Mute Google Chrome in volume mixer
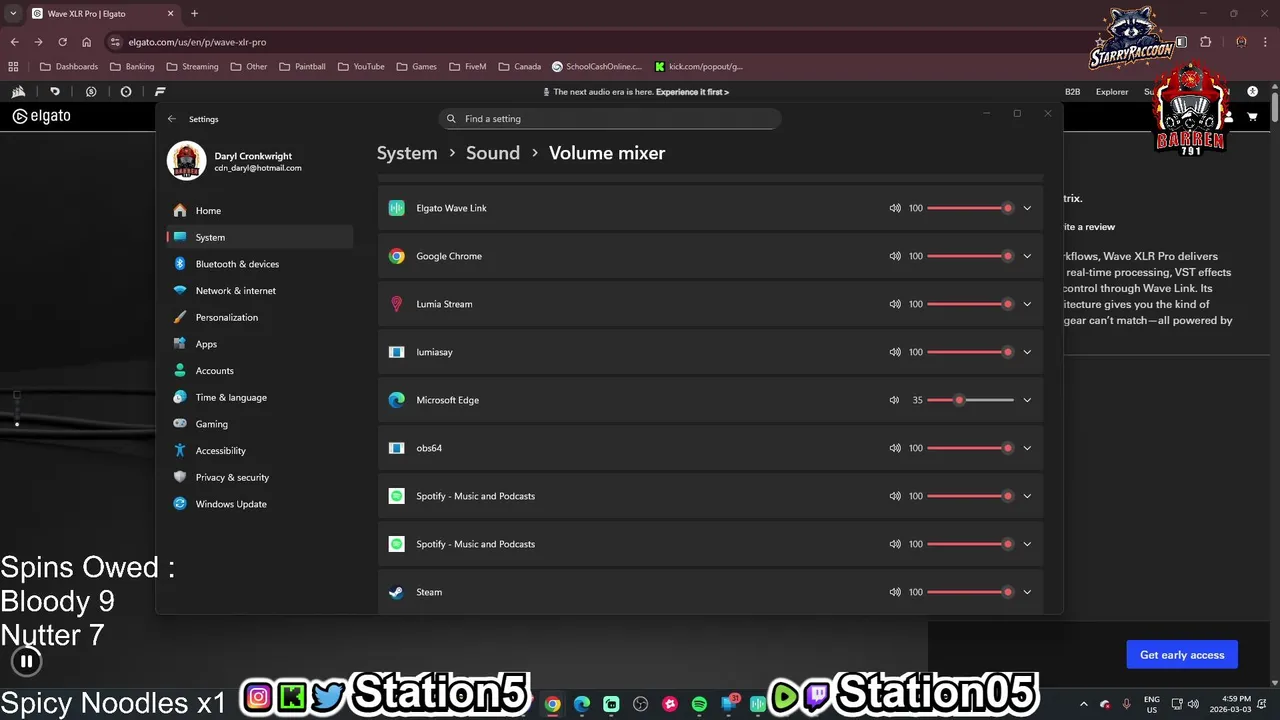The width and height of the screenshot is (1280, 720). [895, 256]
